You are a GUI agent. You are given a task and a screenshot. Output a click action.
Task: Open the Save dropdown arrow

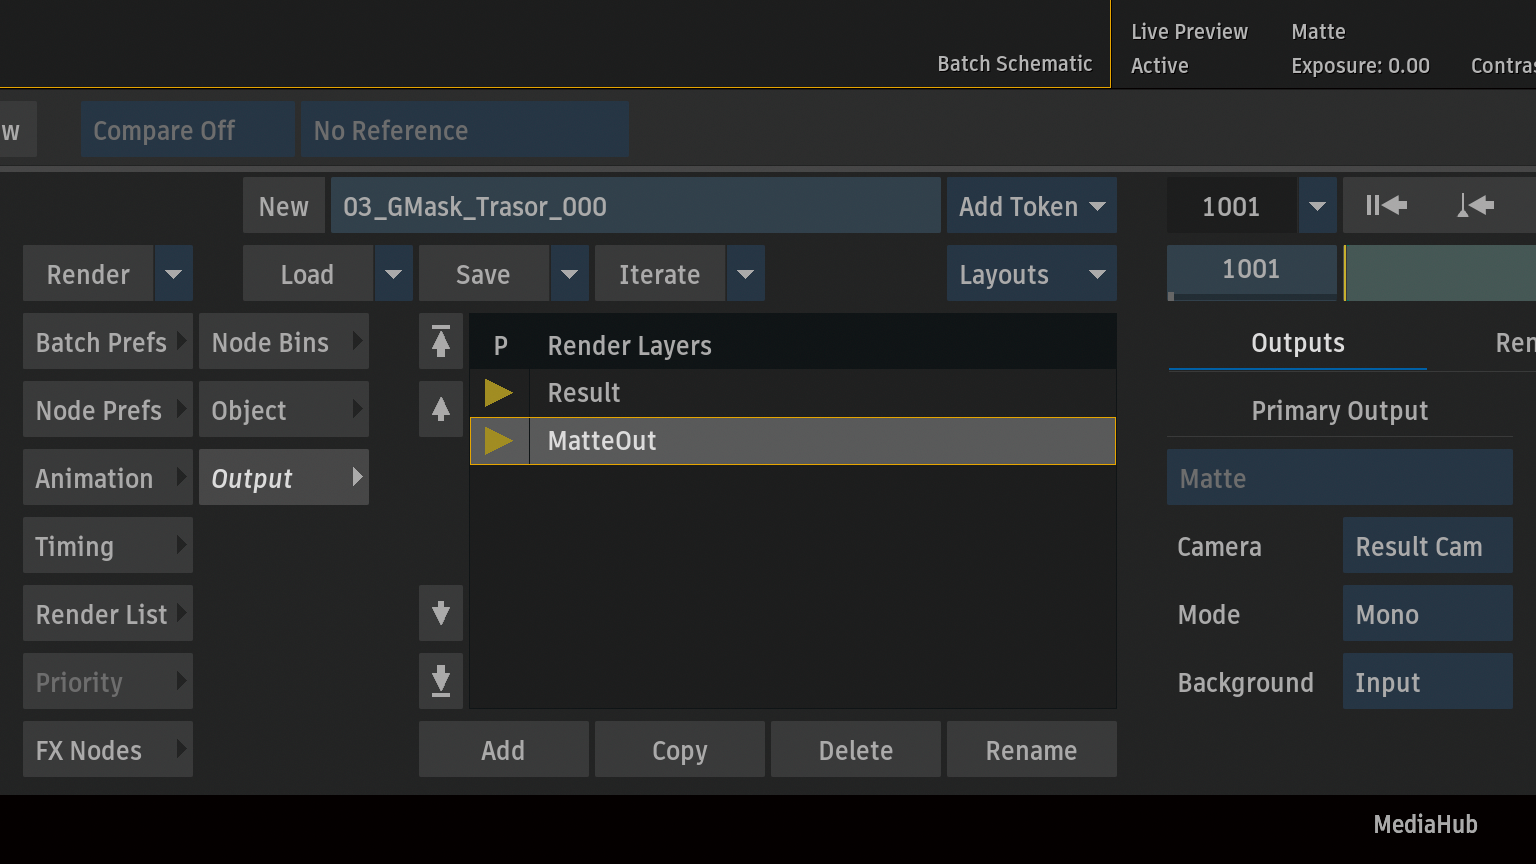click(x=569, y=274)
